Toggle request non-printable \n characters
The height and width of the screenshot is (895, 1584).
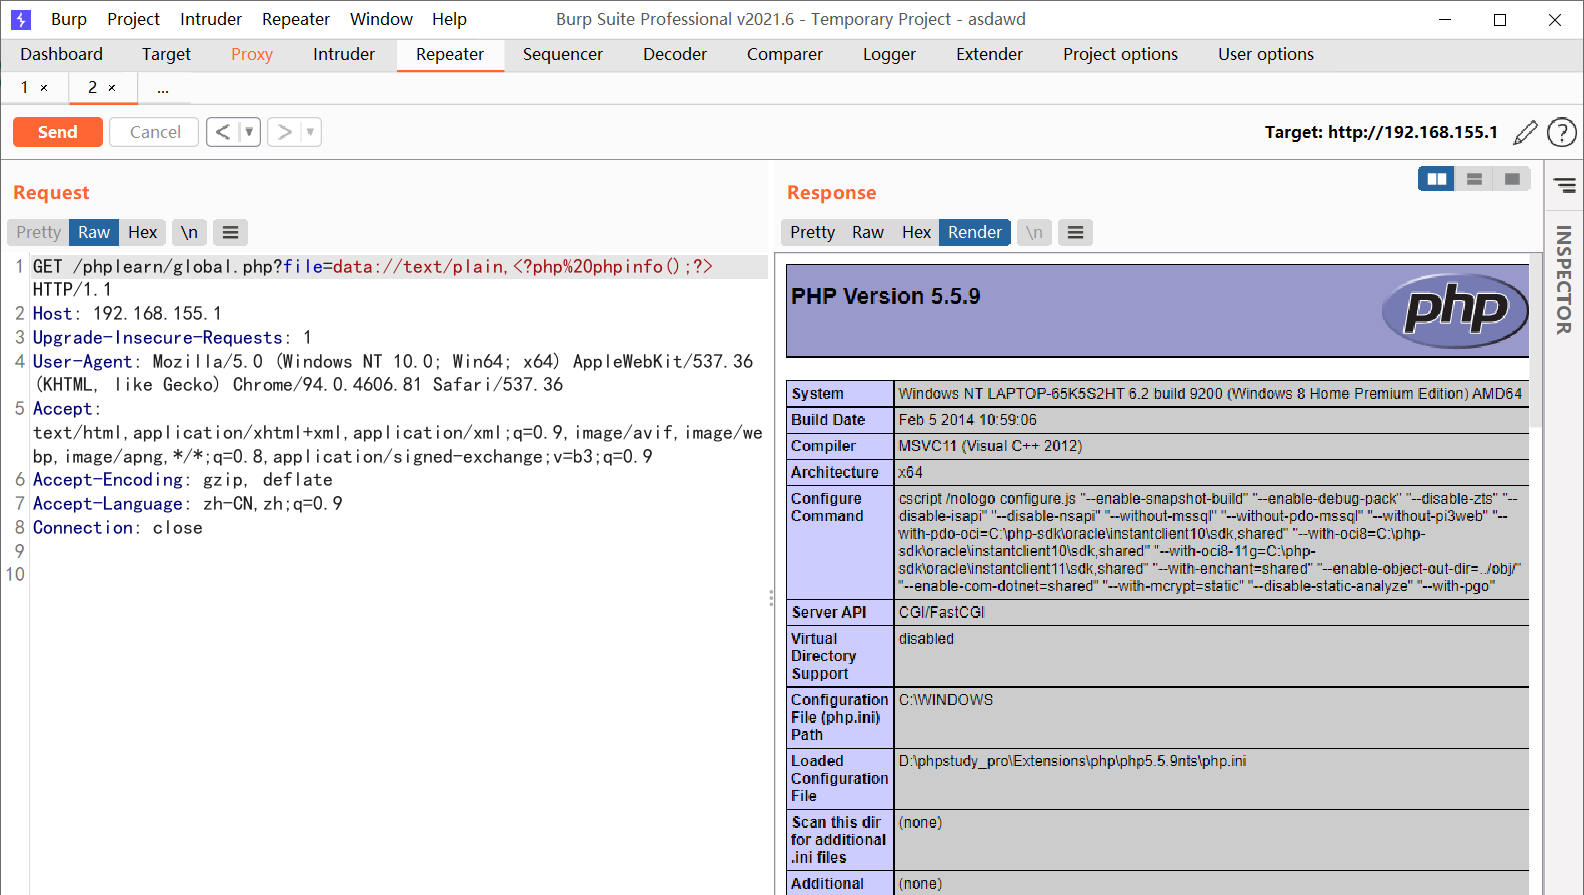pyautogui.click(x=189, y=232)
